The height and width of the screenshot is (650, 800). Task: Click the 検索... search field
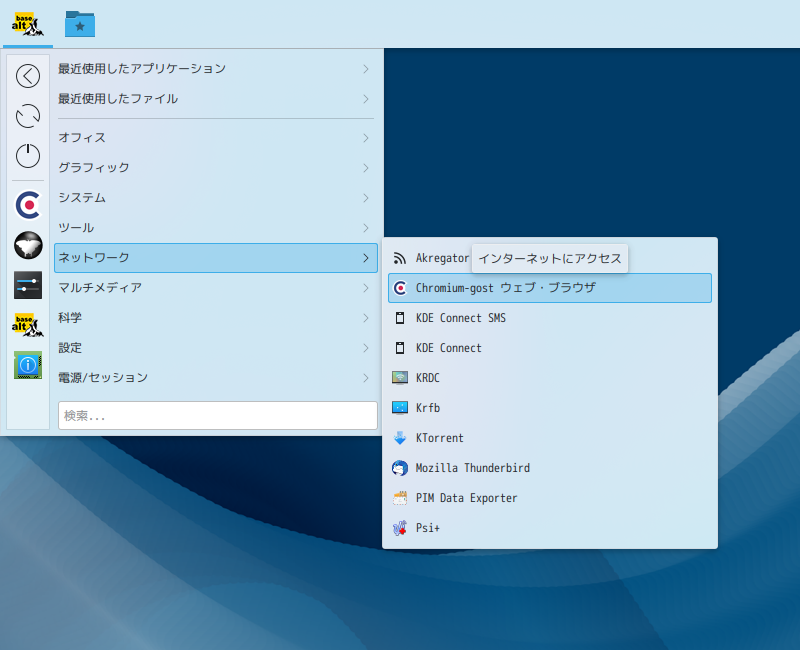click(x=218, y=416)
